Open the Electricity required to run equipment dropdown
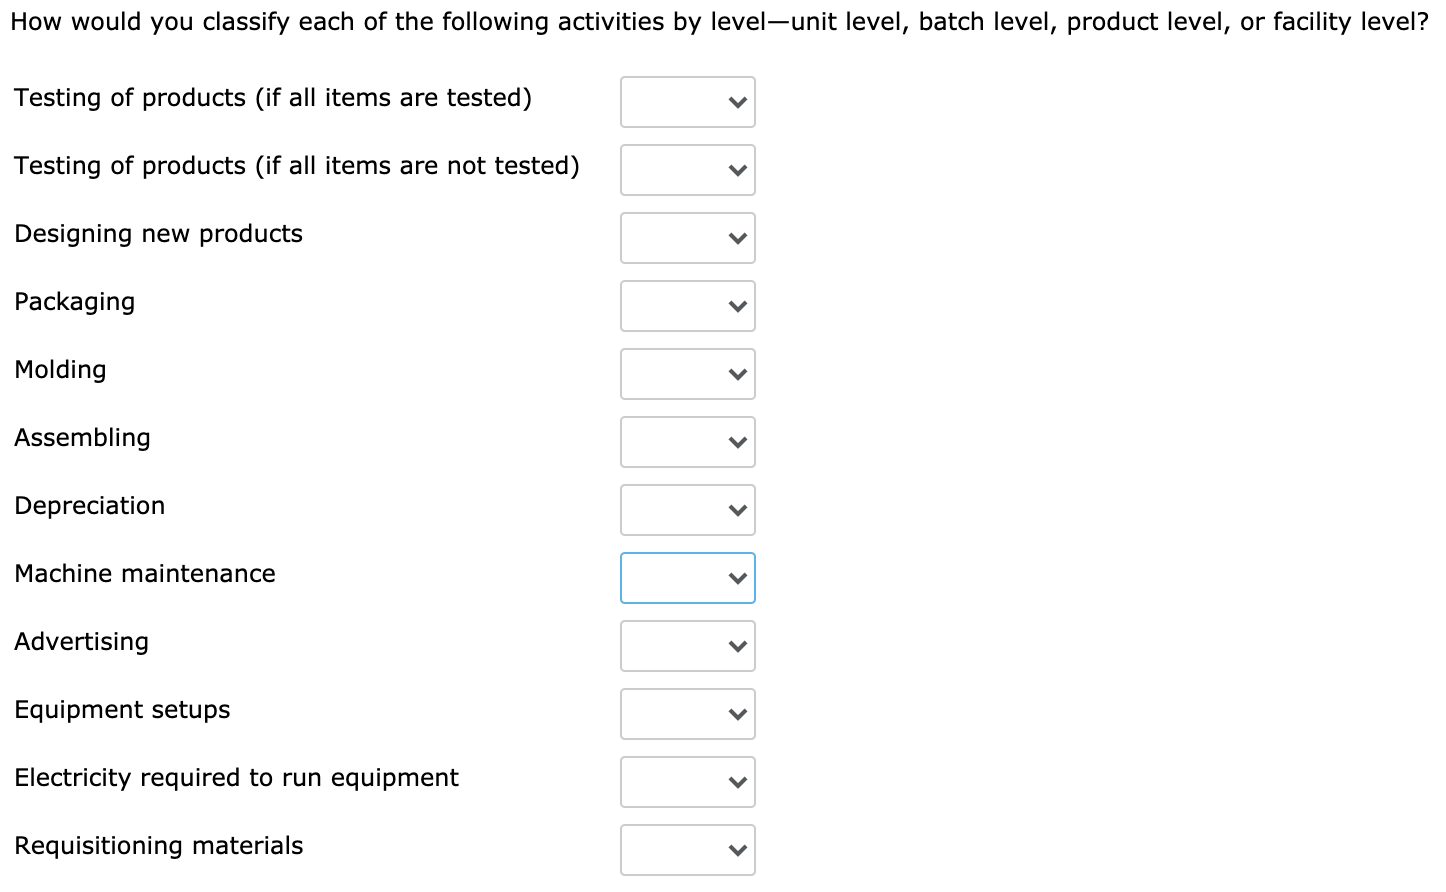The width and height of the screenshot is (1446, 892). coord(687,782)
